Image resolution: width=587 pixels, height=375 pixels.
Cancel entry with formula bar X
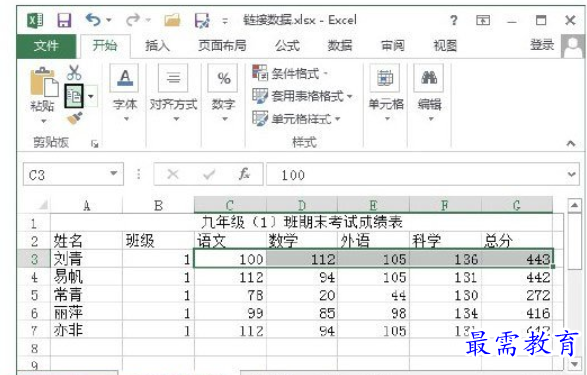pos(173,174)
